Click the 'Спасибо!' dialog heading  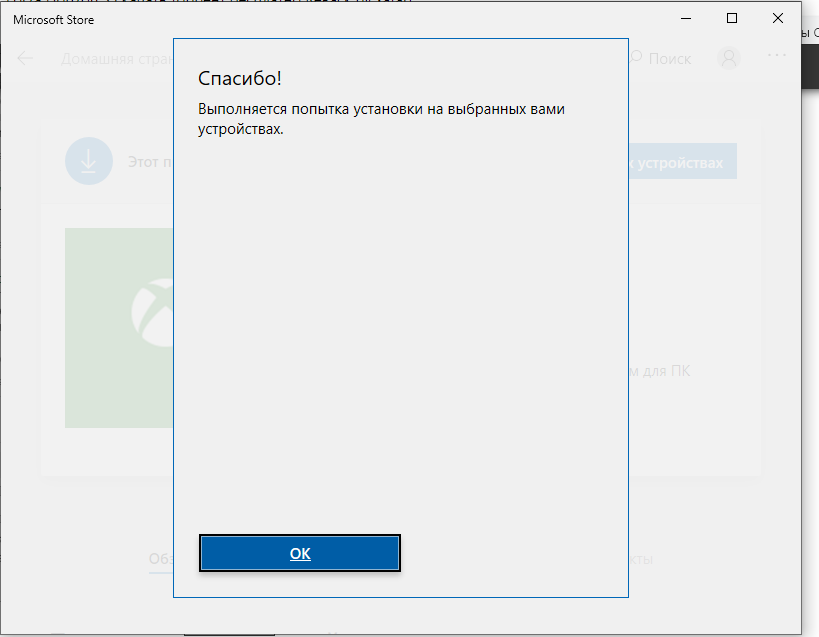tap(240, 79)
